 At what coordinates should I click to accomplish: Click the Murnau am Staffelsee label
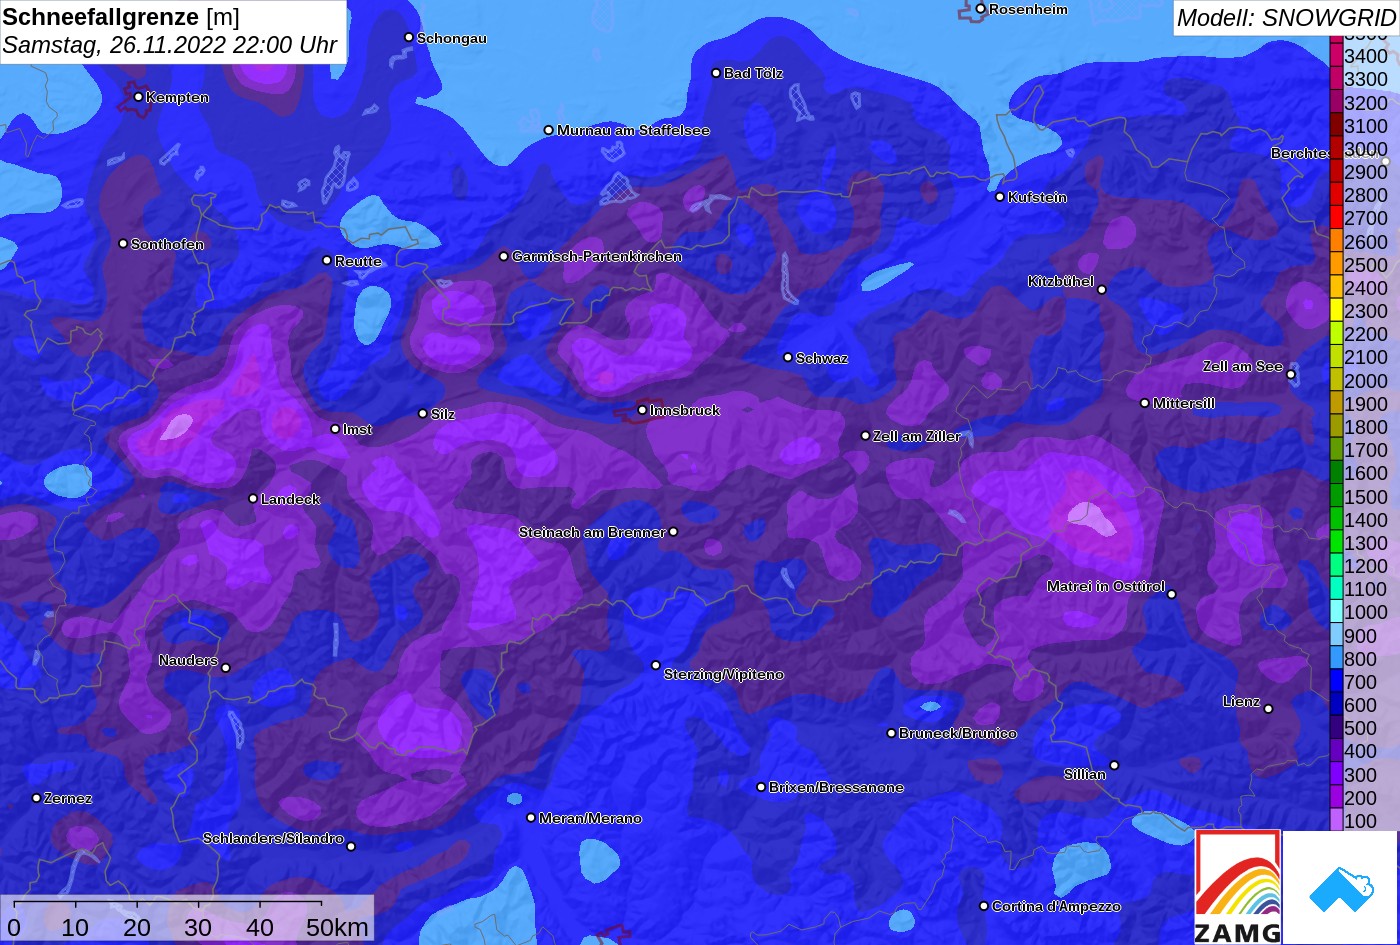point(634,130)
